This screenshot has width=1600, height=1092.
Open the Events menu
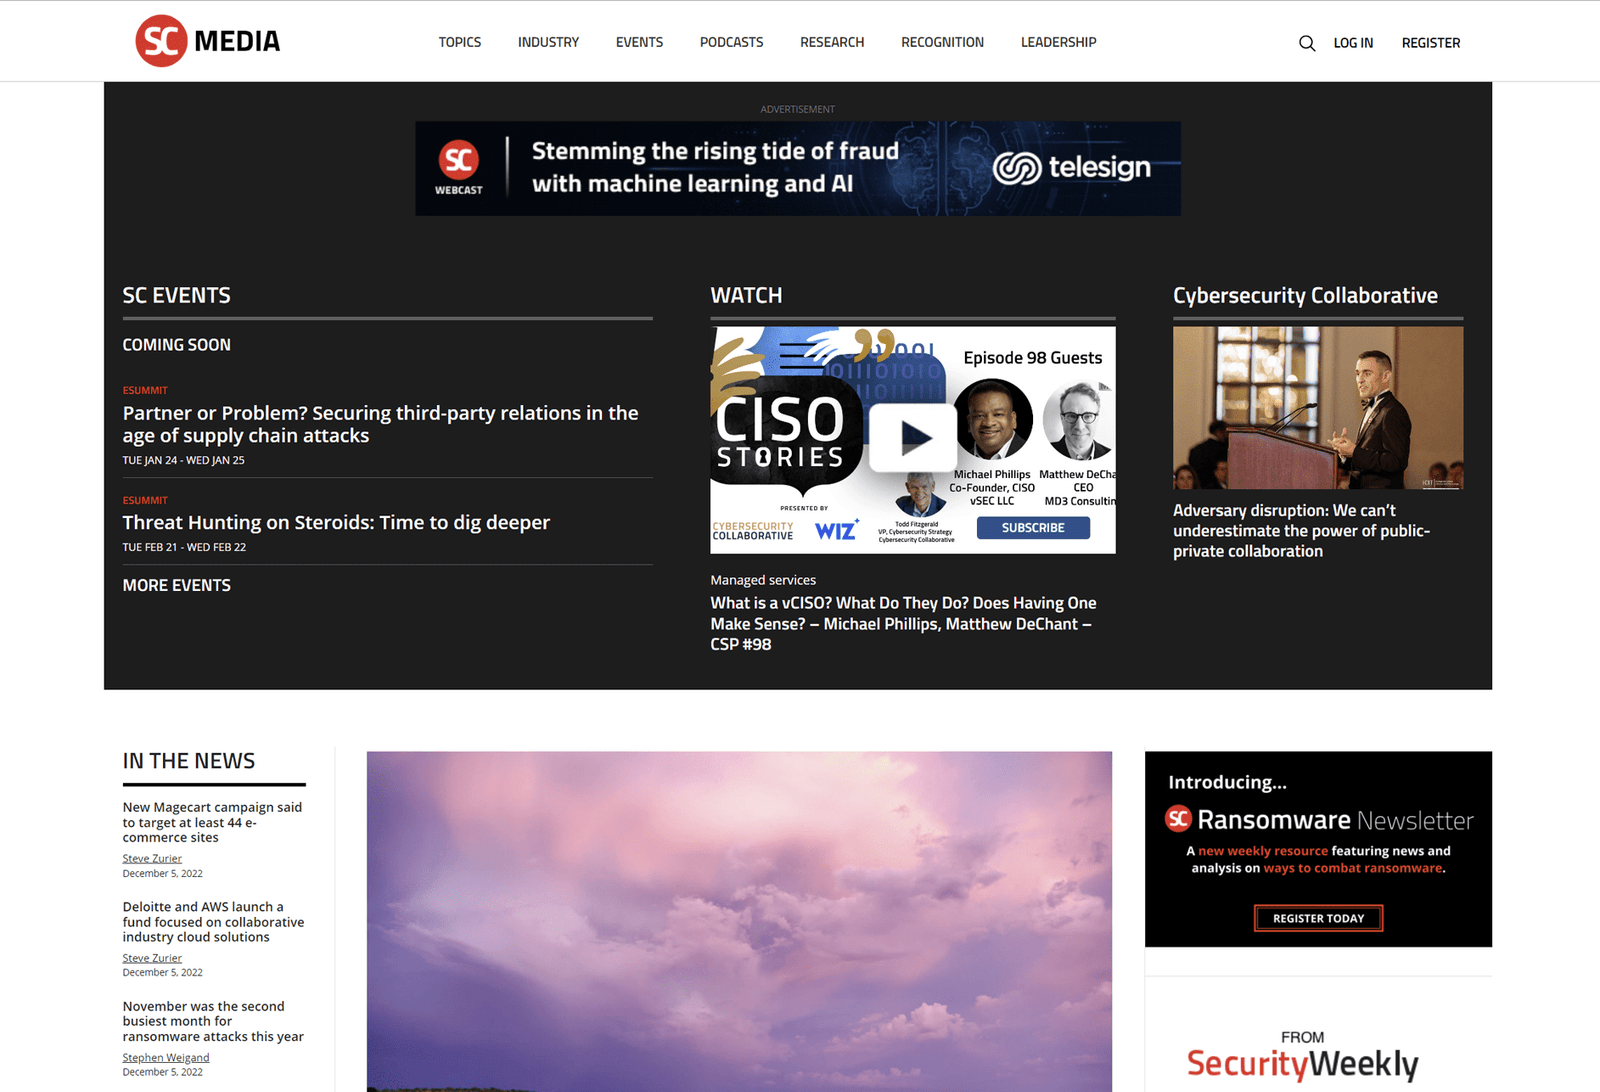click(x=639, y=42)
